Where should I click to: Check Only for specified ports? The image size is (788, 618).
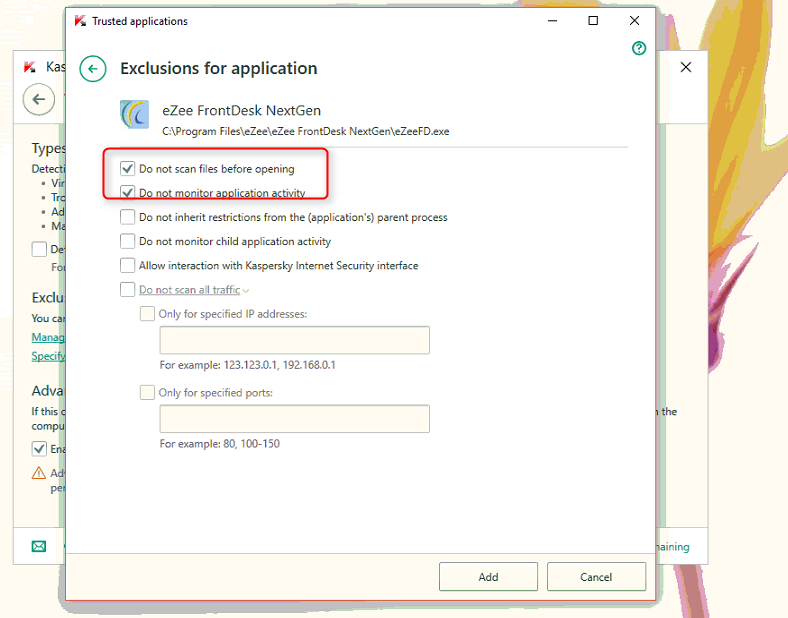point(147,392)
